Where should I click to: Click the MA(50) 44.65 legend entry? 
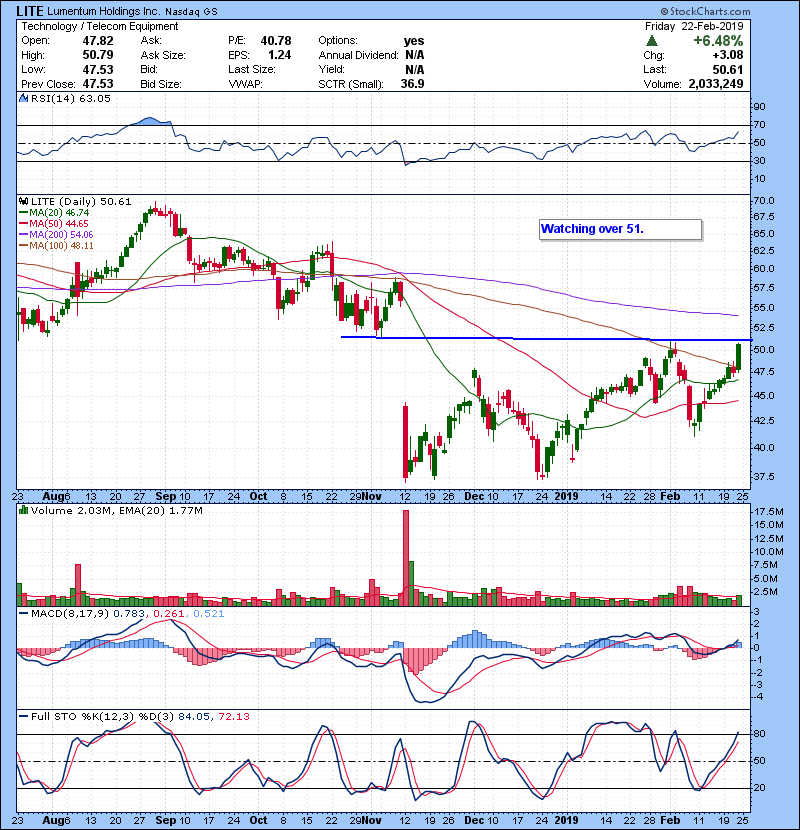point(54,224)
